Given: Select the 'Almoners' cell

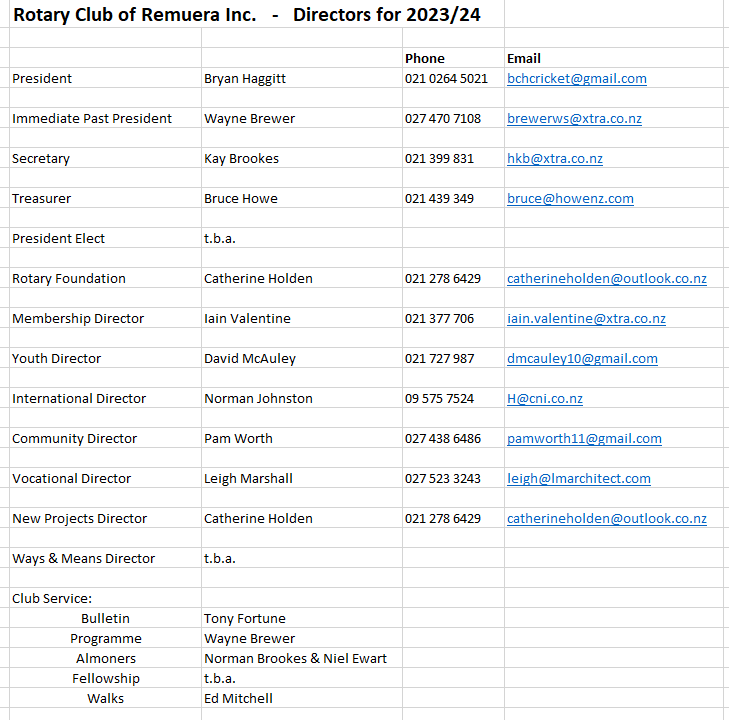Looking at the screenshot, I should 105,658.
